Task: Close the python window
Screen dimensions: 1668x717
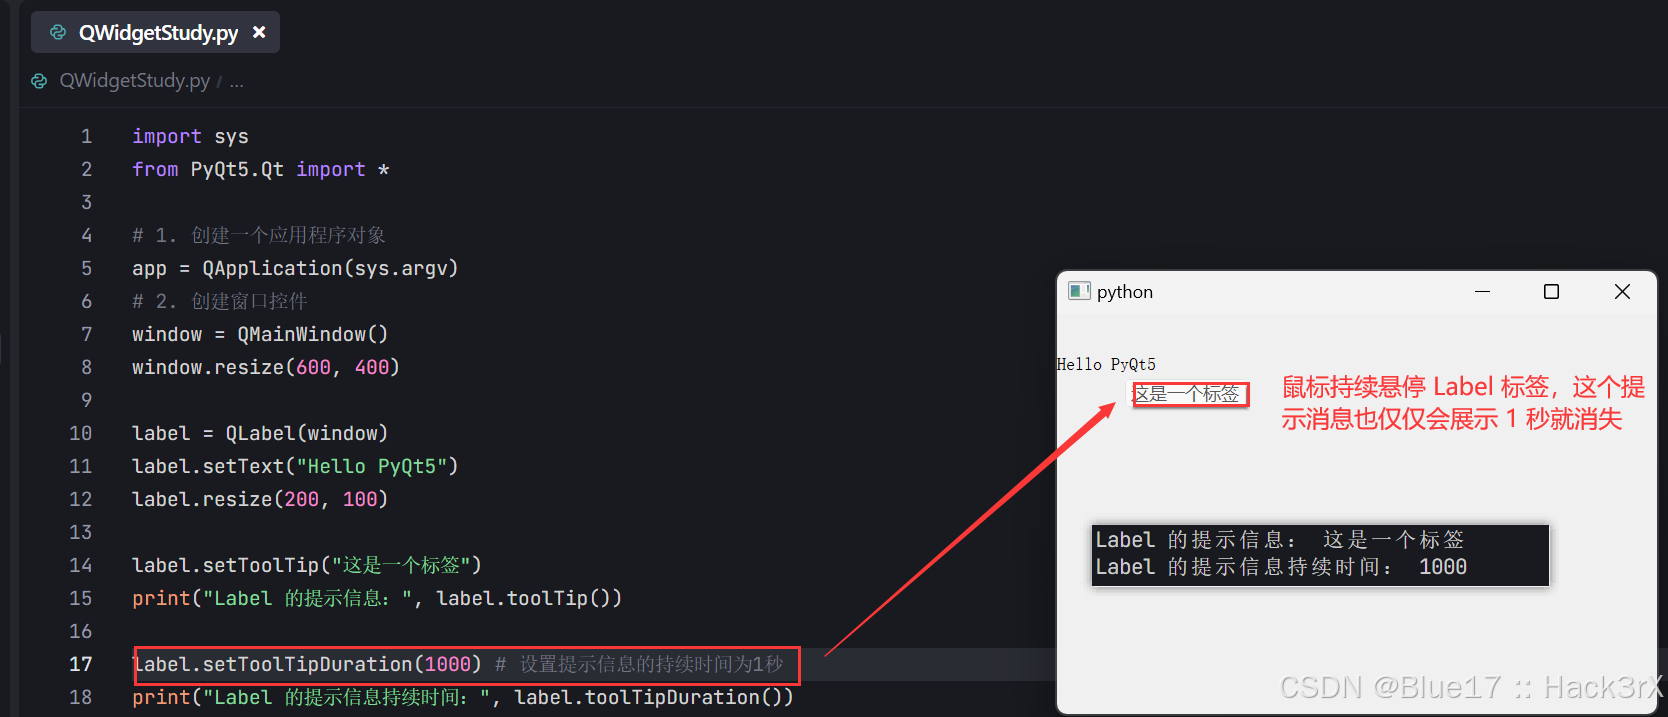Action: (x=1622, y=291)
